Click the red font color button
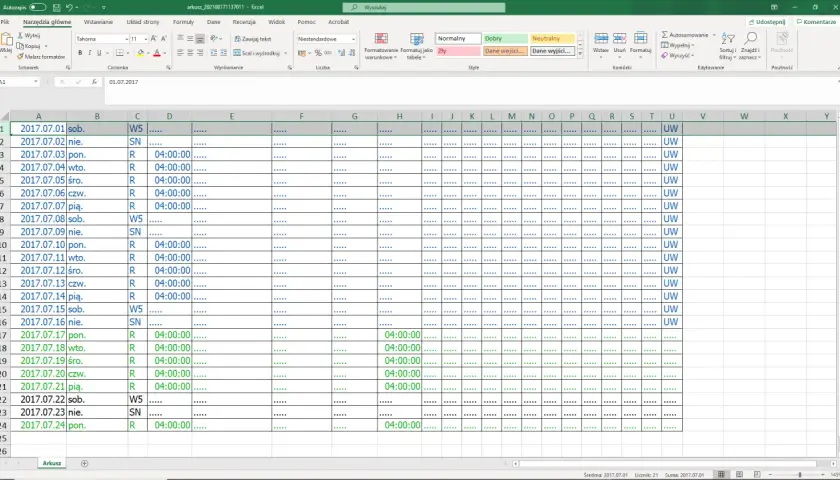This screenshot has height=480, width=840. [156, 53]
